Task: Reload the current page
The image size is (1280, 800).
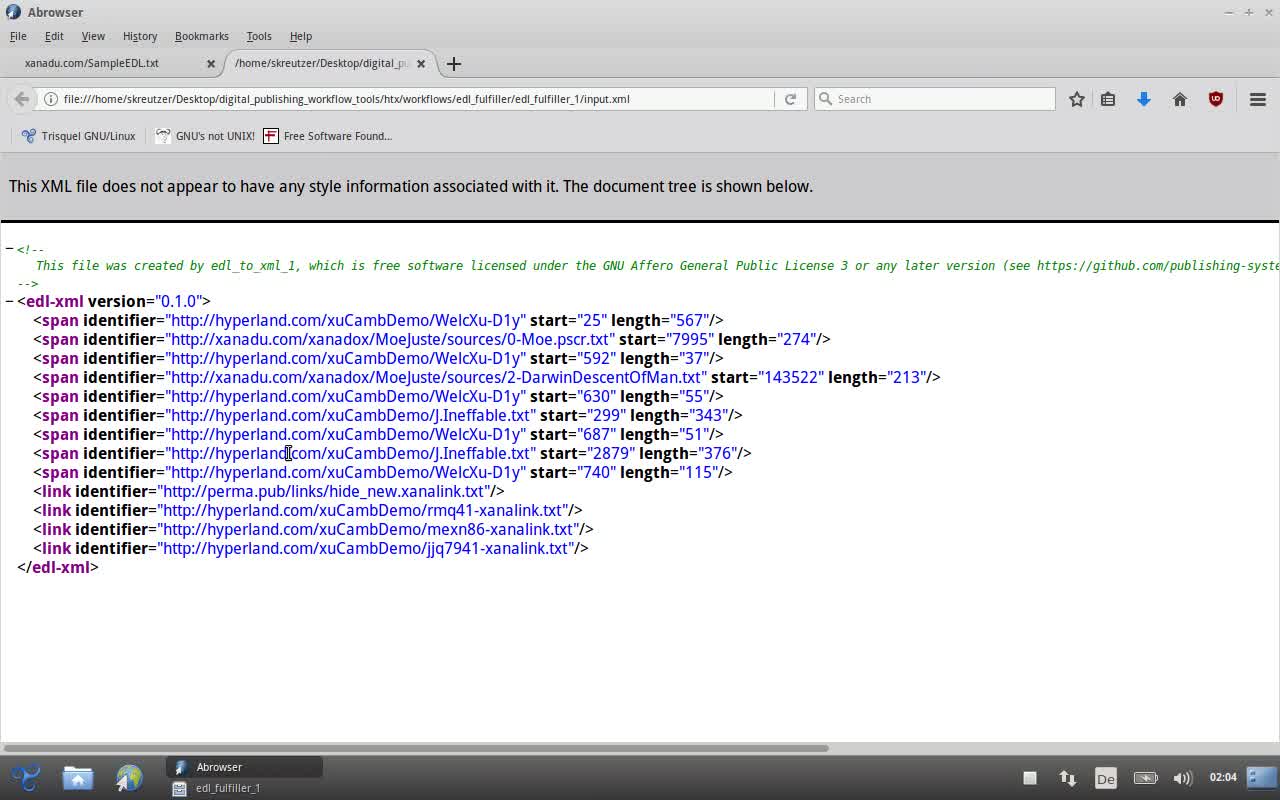Action: [x=790, y=99]
